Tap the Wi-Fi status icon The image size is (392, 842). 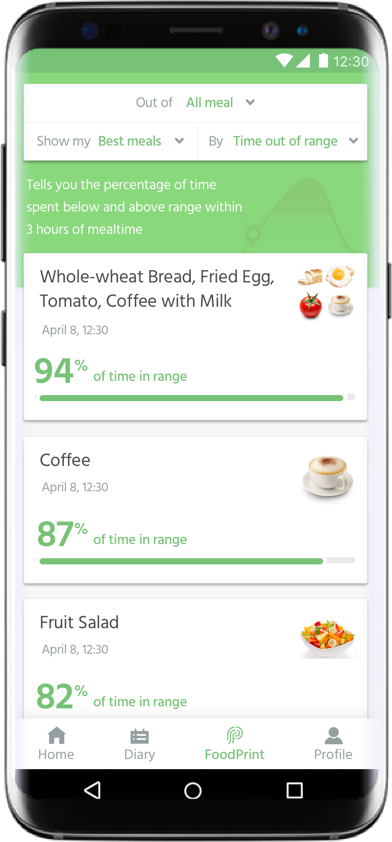click(x=284, y=61)
